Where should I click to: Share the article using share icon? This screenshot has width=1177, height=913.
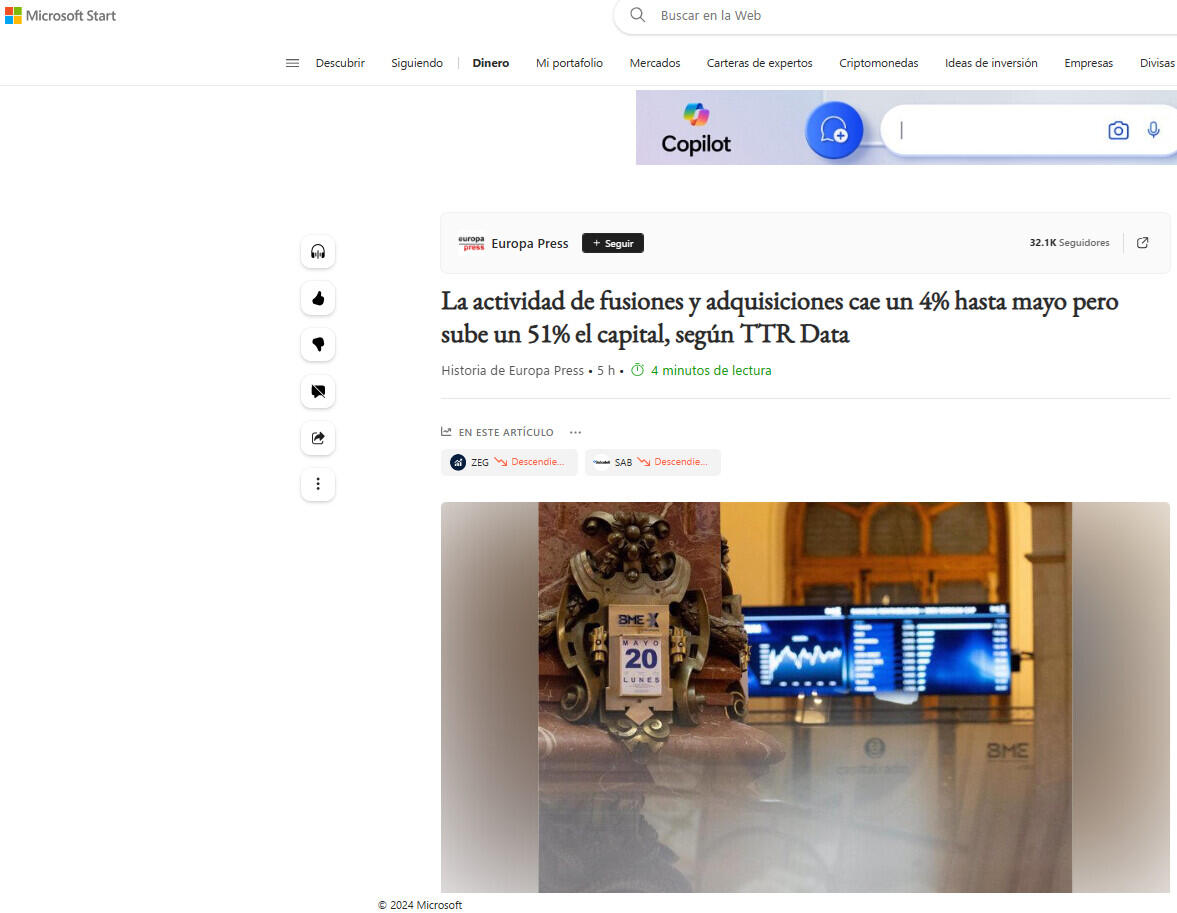pyautogui.click(x=318, y=438)
